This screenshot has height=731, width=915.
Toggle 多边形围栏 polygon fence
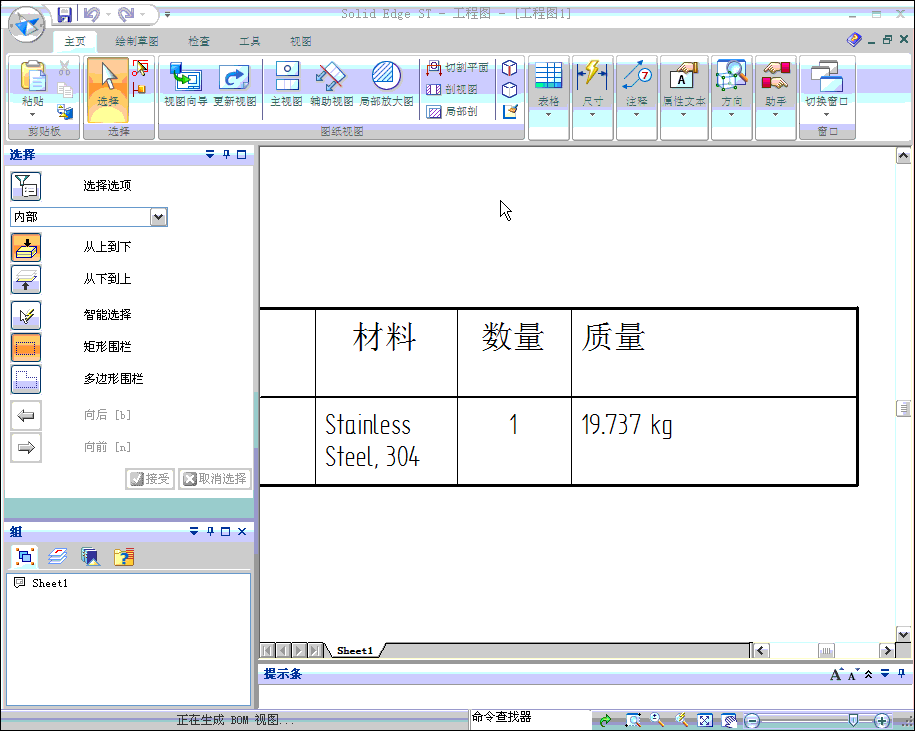(26, 379)
